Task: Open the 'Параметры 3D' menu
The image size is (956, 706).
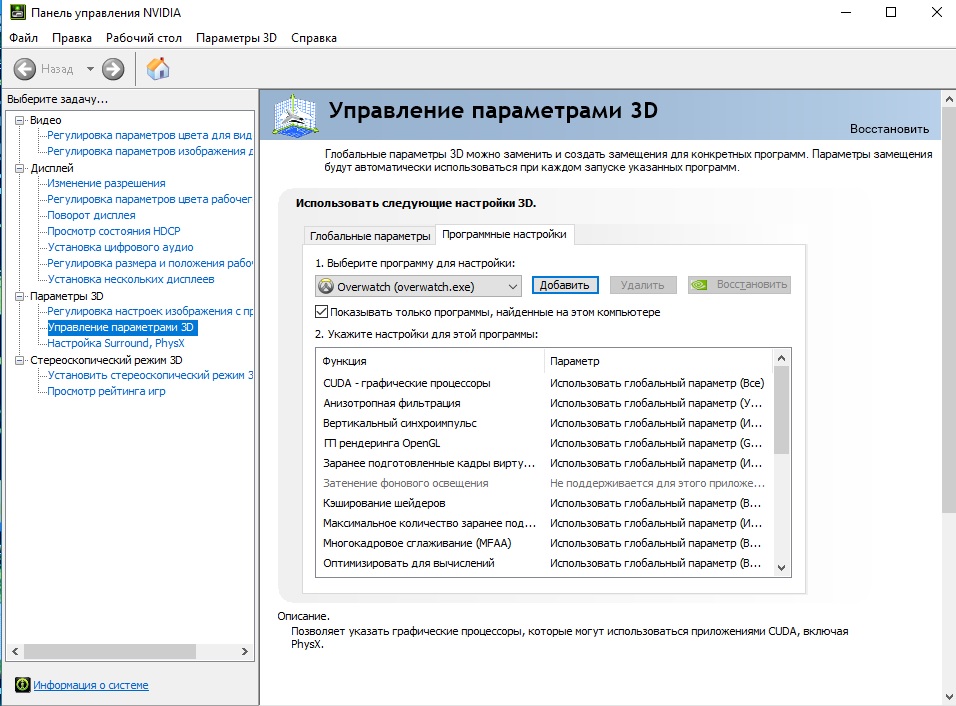Action: coord(236,38)
